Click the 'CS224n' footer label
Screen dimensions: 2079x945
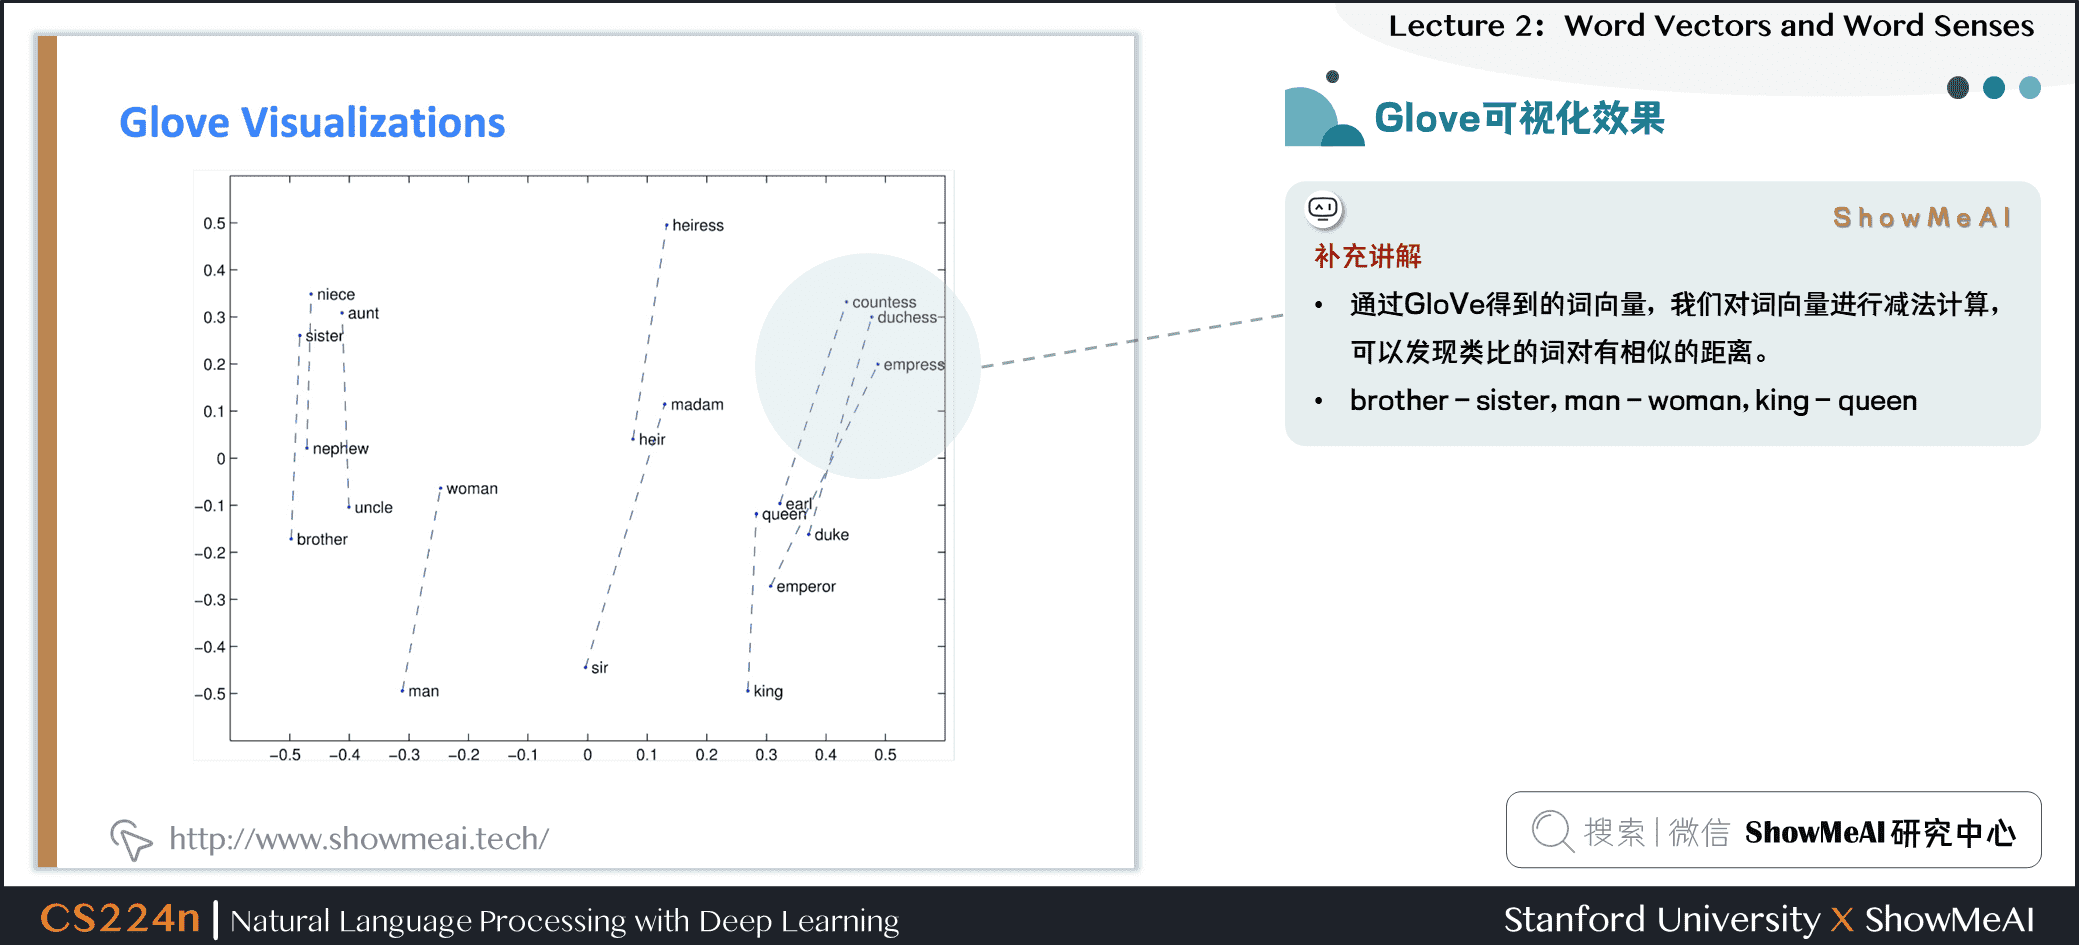(x=120, y=918)
